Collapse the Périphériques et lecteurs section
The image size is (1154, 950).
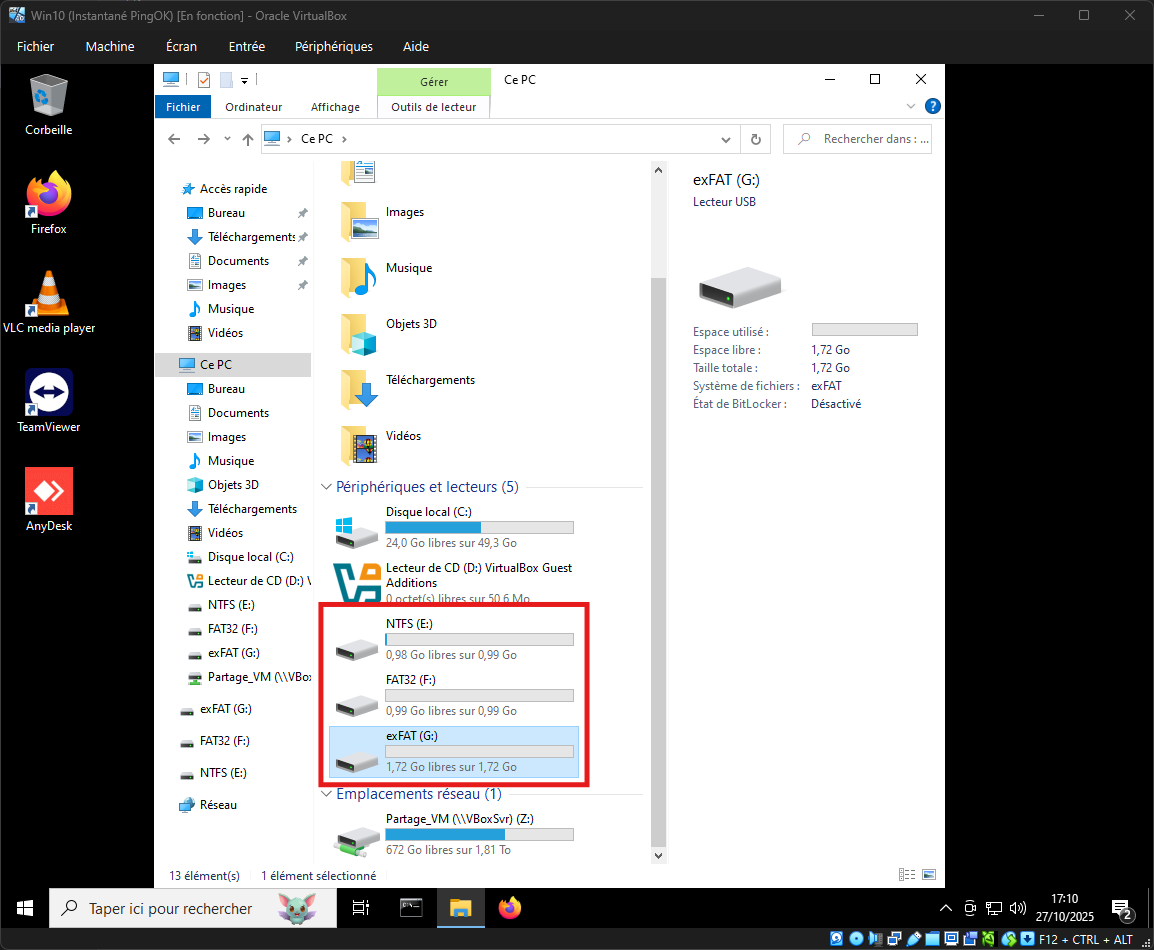(326, 487)
